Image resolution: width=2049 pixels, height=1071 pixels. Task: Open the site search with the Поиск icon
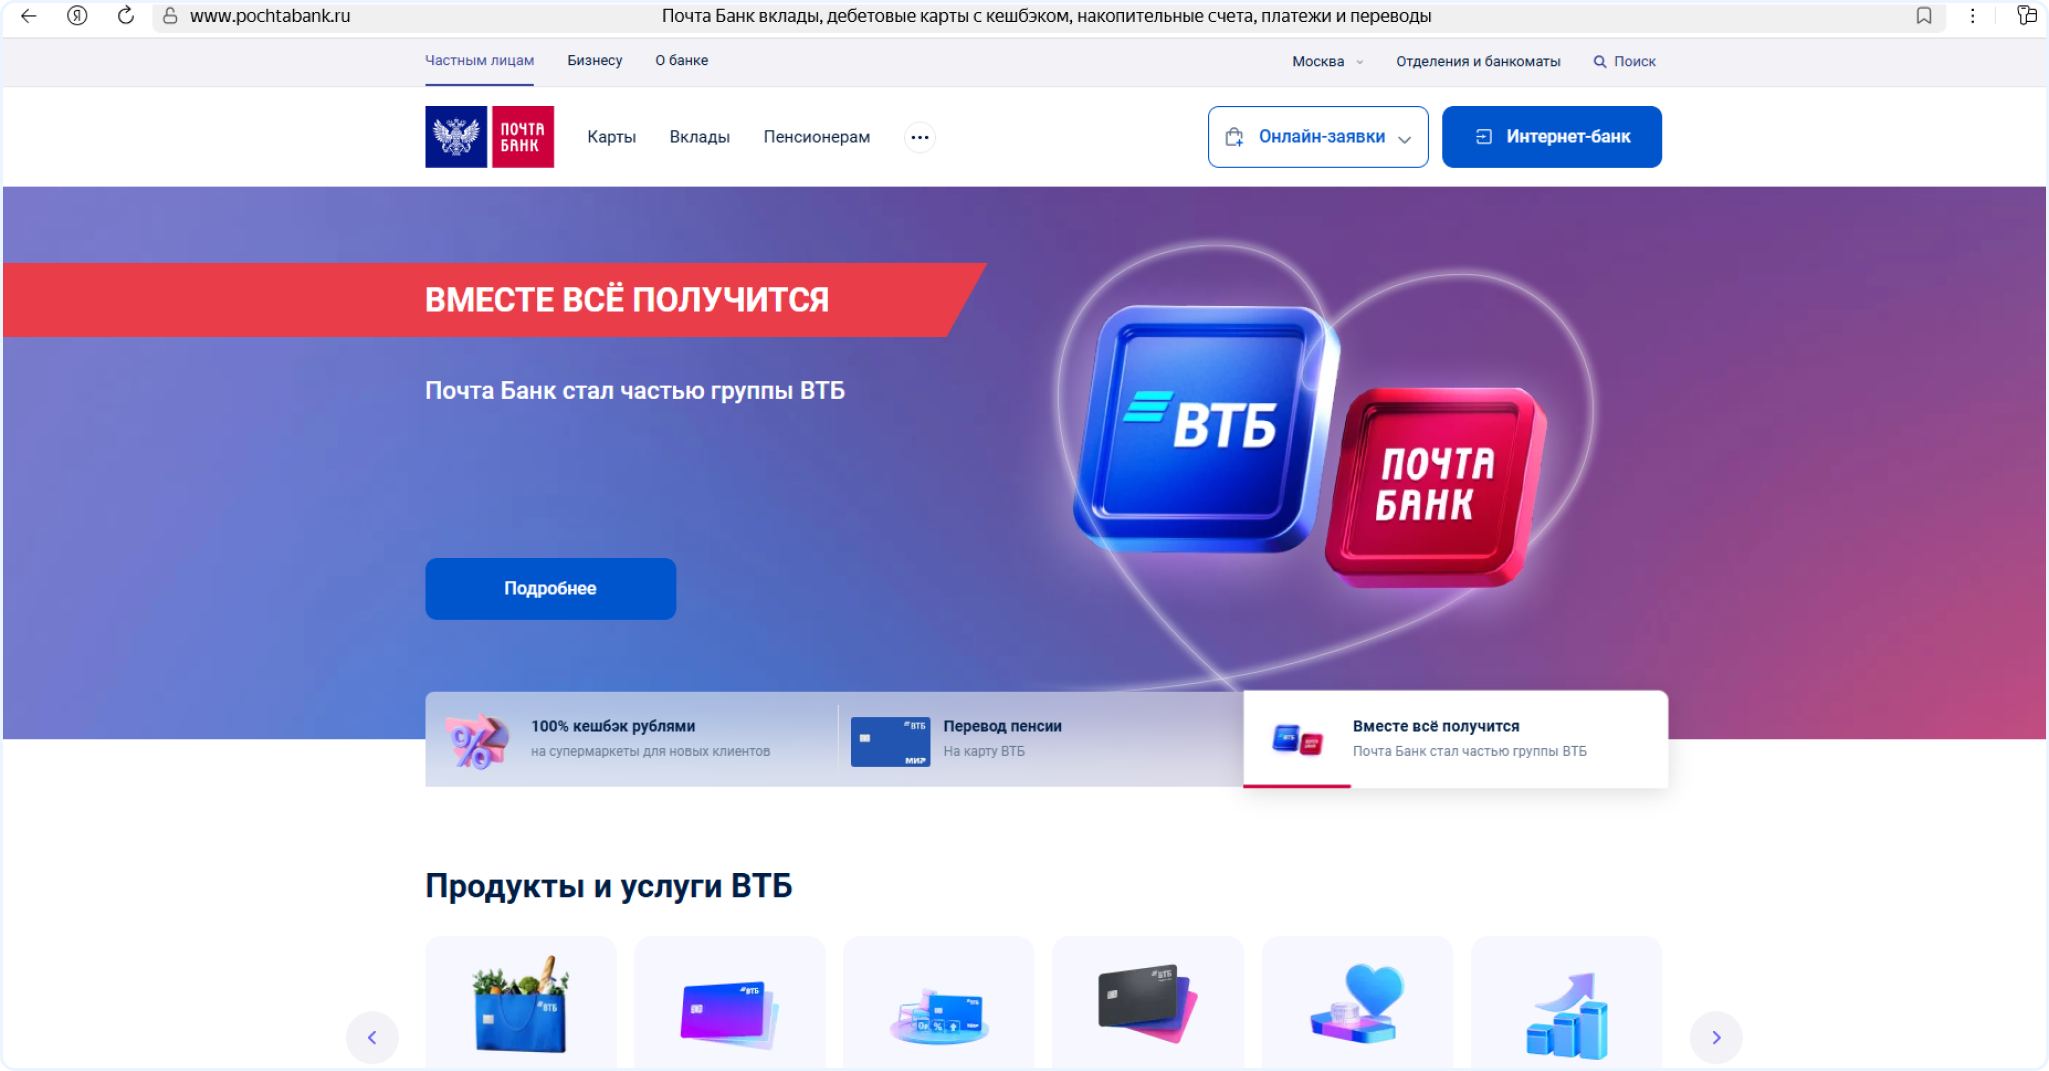point(1625,61)
